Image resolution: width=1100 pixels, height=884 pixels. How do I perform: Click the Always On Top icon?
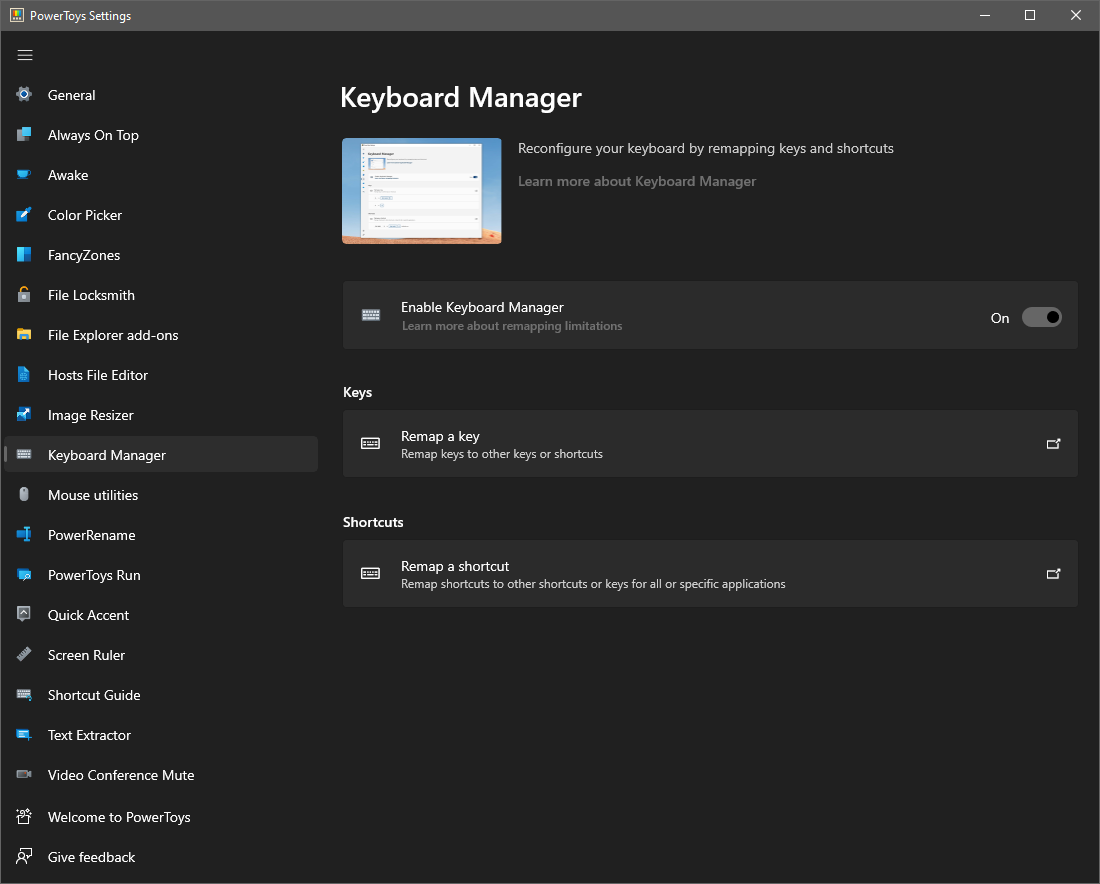(x=24, y=135)
